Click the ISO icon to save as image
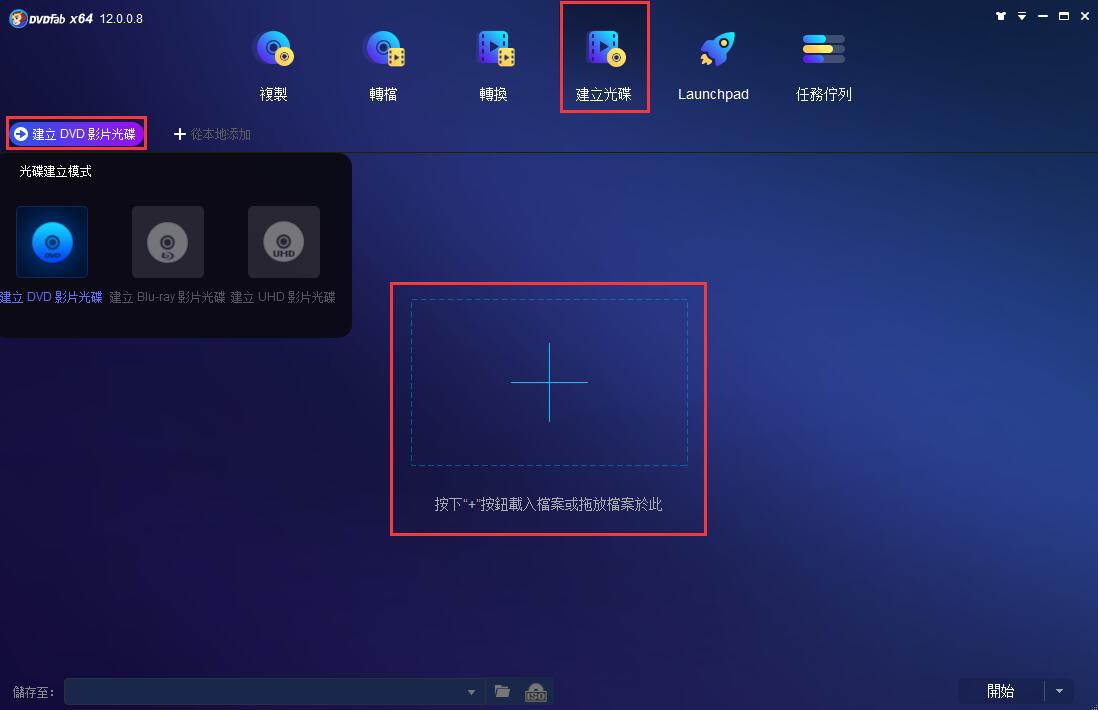Screen dimensions: 1098x710 coord(536,691)
